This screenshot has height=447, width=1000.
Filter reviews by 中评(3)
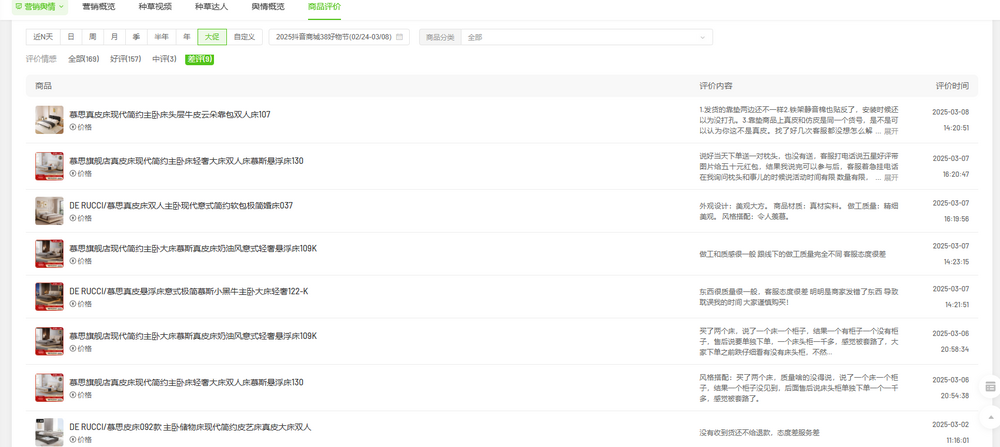click(164, 59)
